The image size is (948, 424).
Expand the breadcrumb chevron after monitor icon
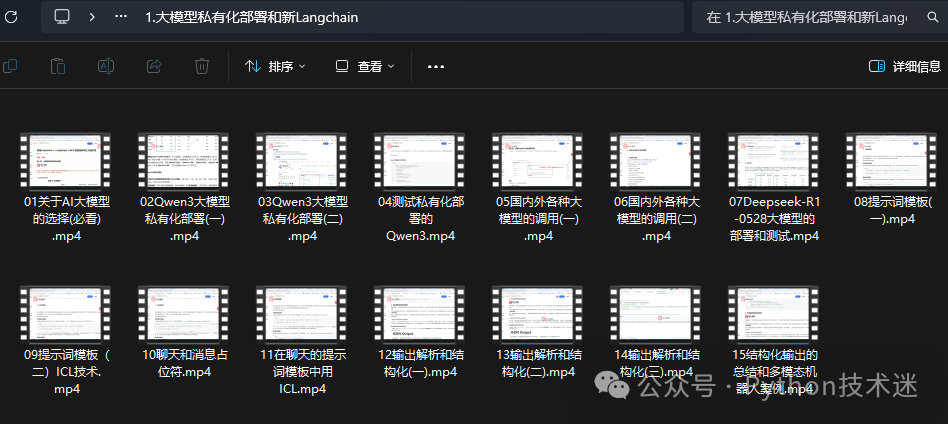92,17
